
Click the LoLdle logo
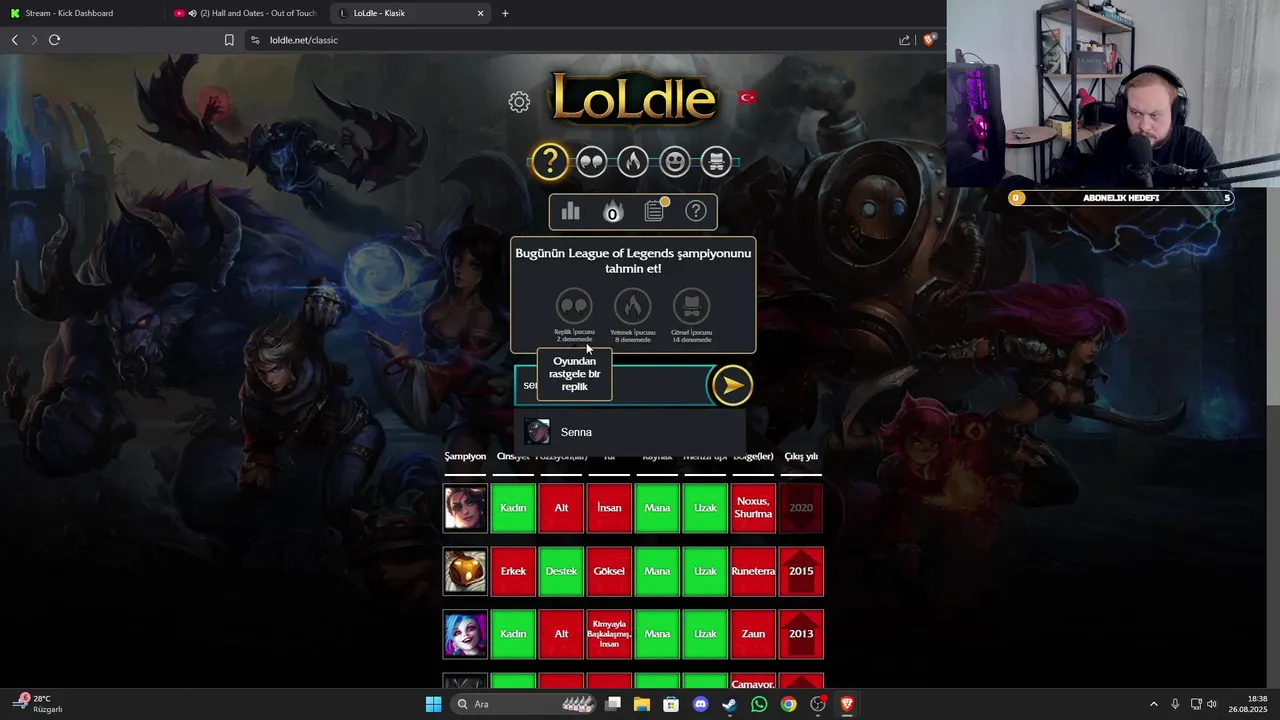point(634,99)
